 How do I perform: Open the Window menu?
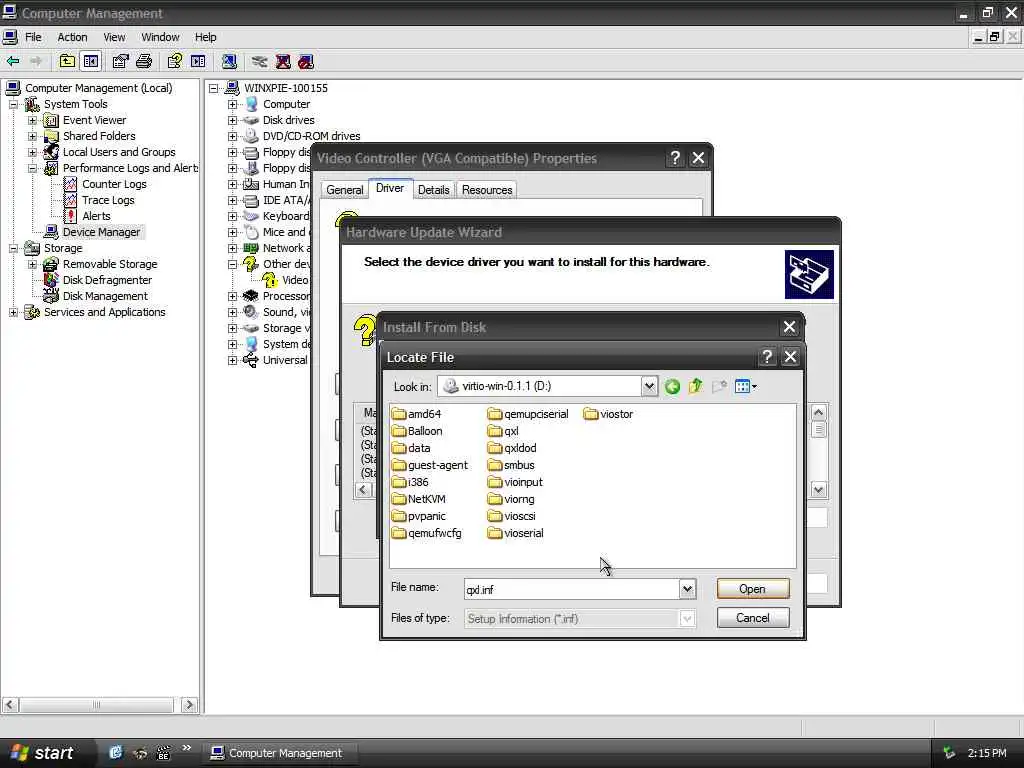[x=160, y=37]
